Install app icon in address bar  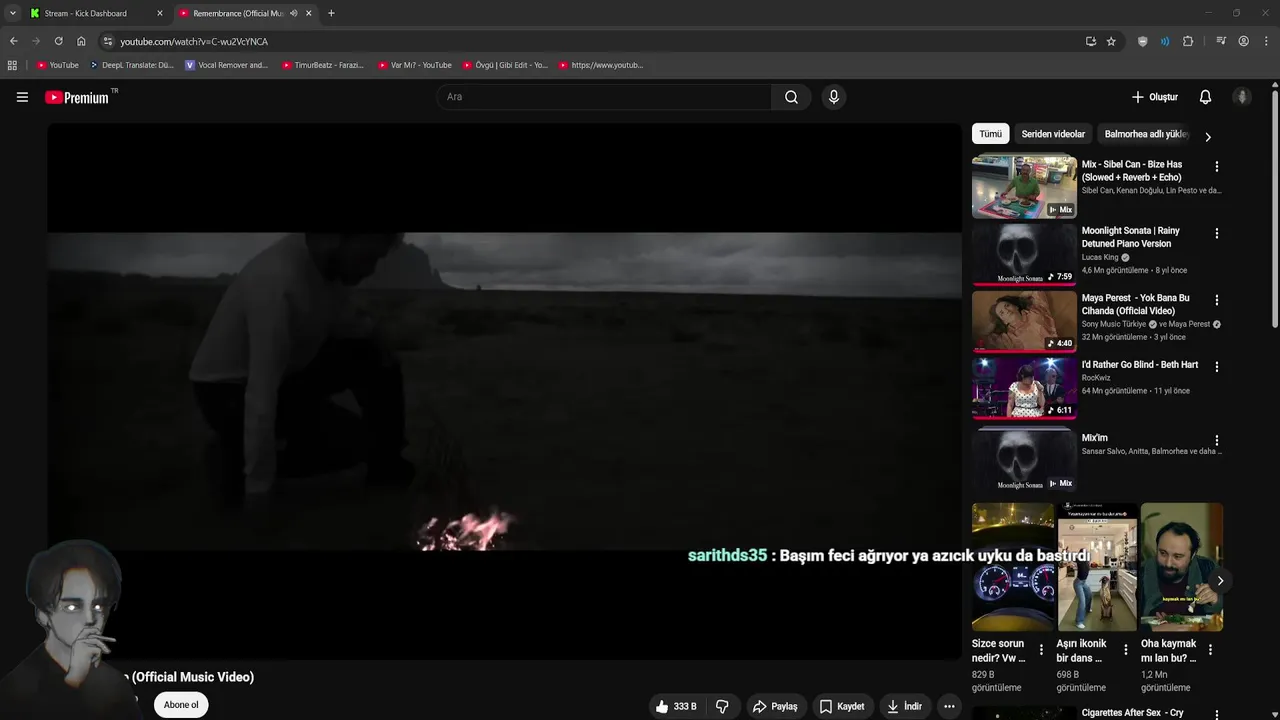(1090, 41)
